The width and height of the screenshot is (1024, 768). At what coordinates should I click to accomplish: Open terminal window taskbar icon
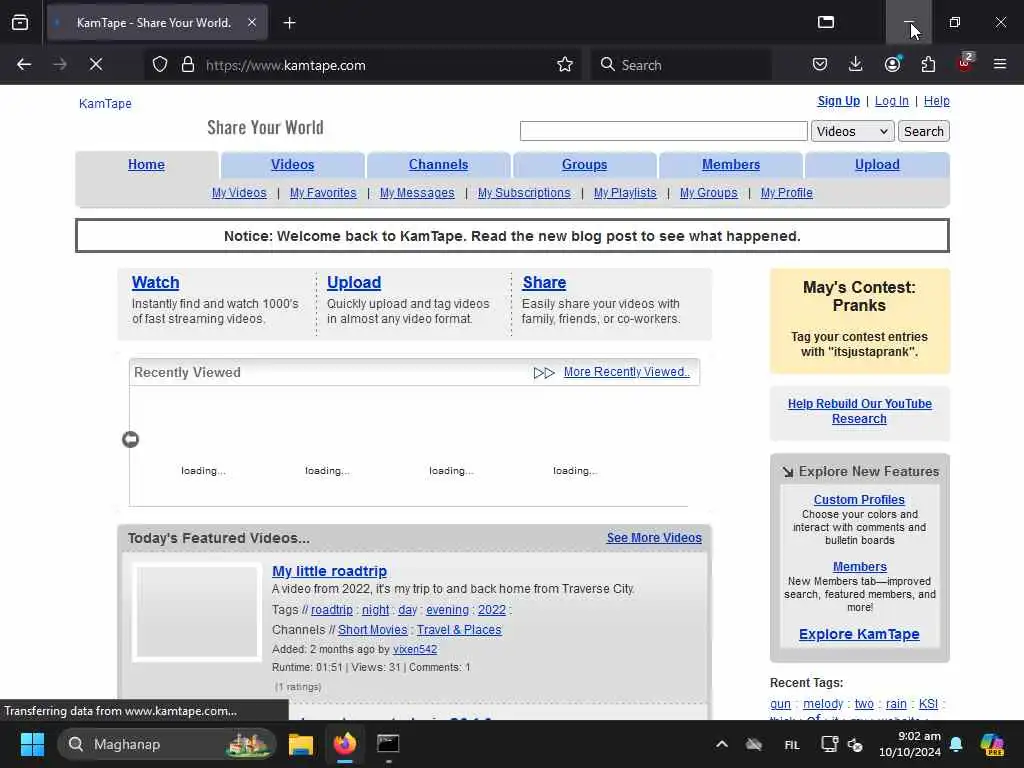pyautogui.click(x=388, y=744)
